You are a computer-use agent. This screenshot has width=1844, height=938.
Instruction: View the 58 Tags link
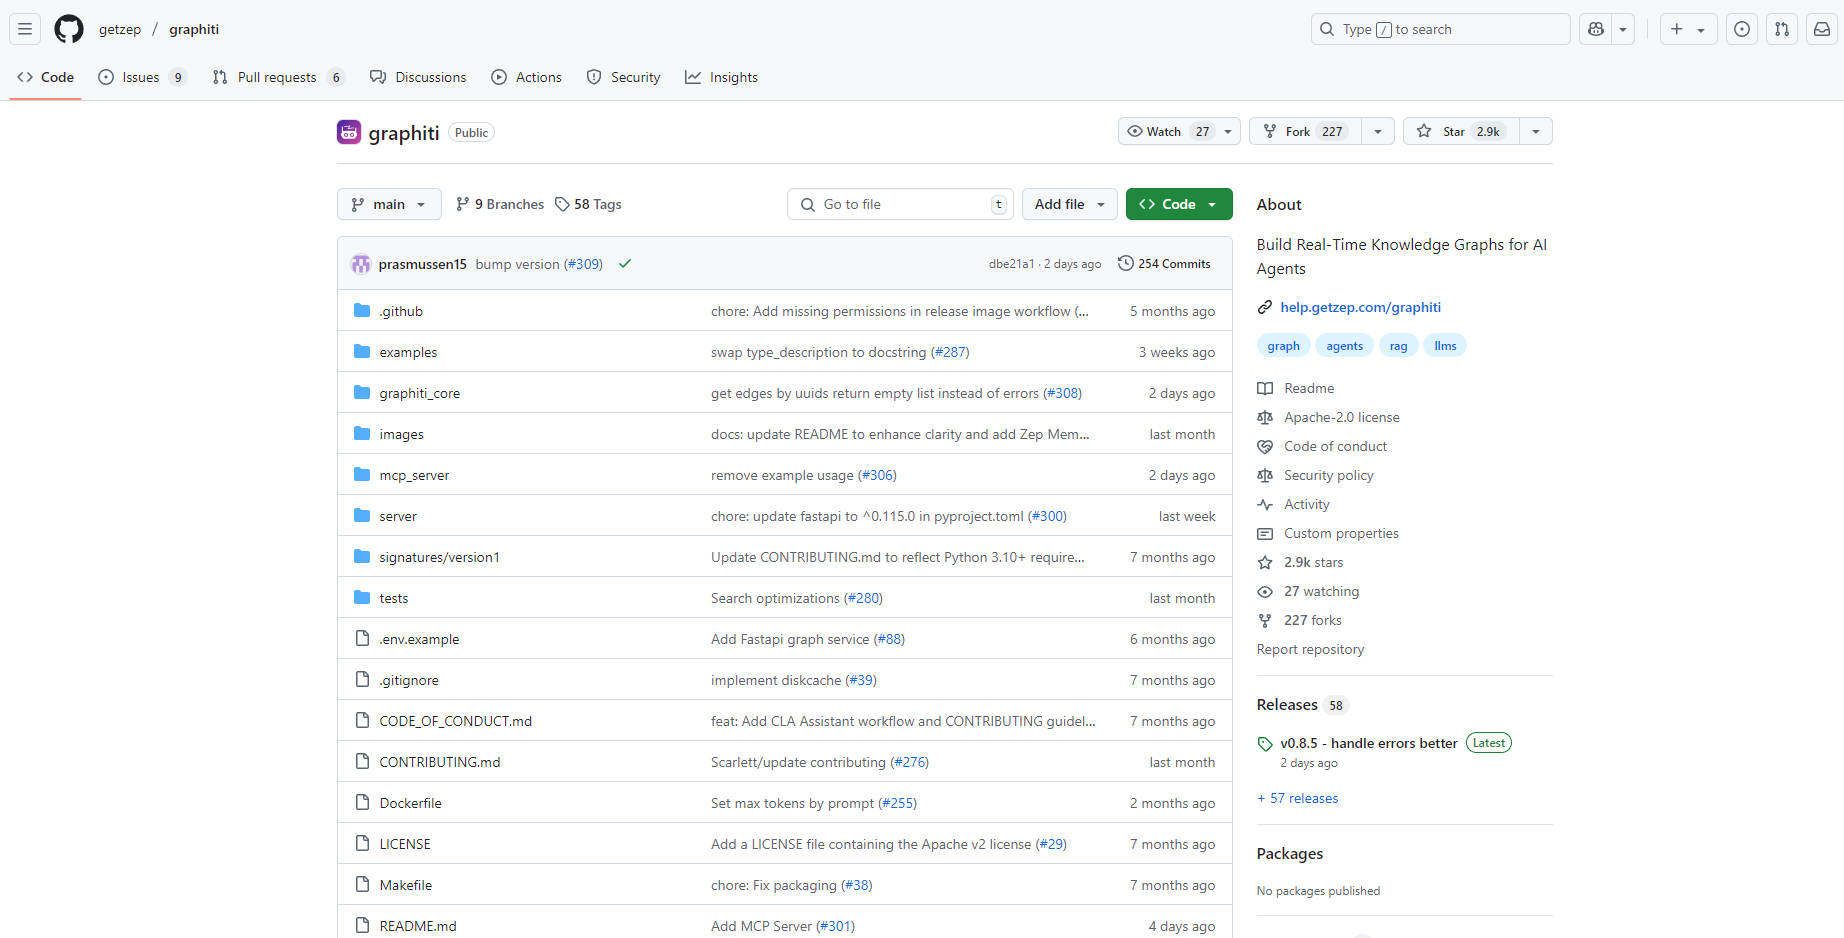[589, 204]
